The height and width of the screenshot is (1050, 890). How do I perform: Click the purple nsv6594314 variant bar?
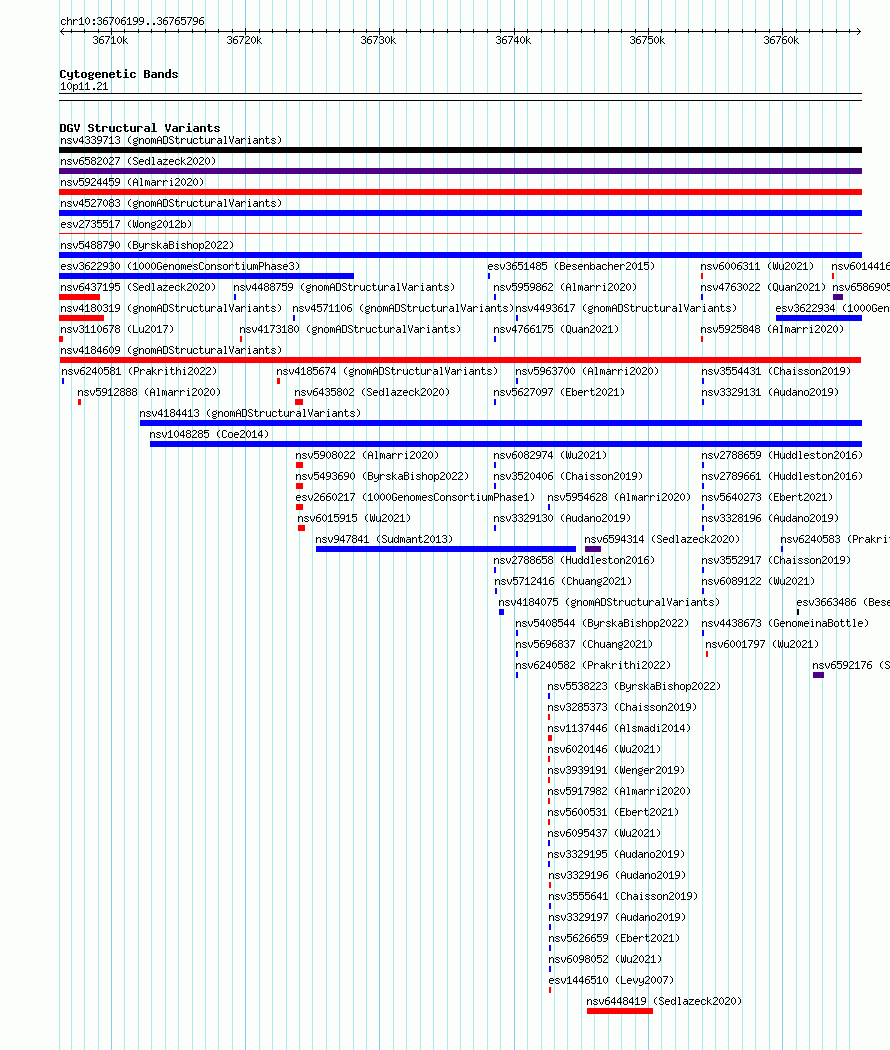tap(593, 549)
